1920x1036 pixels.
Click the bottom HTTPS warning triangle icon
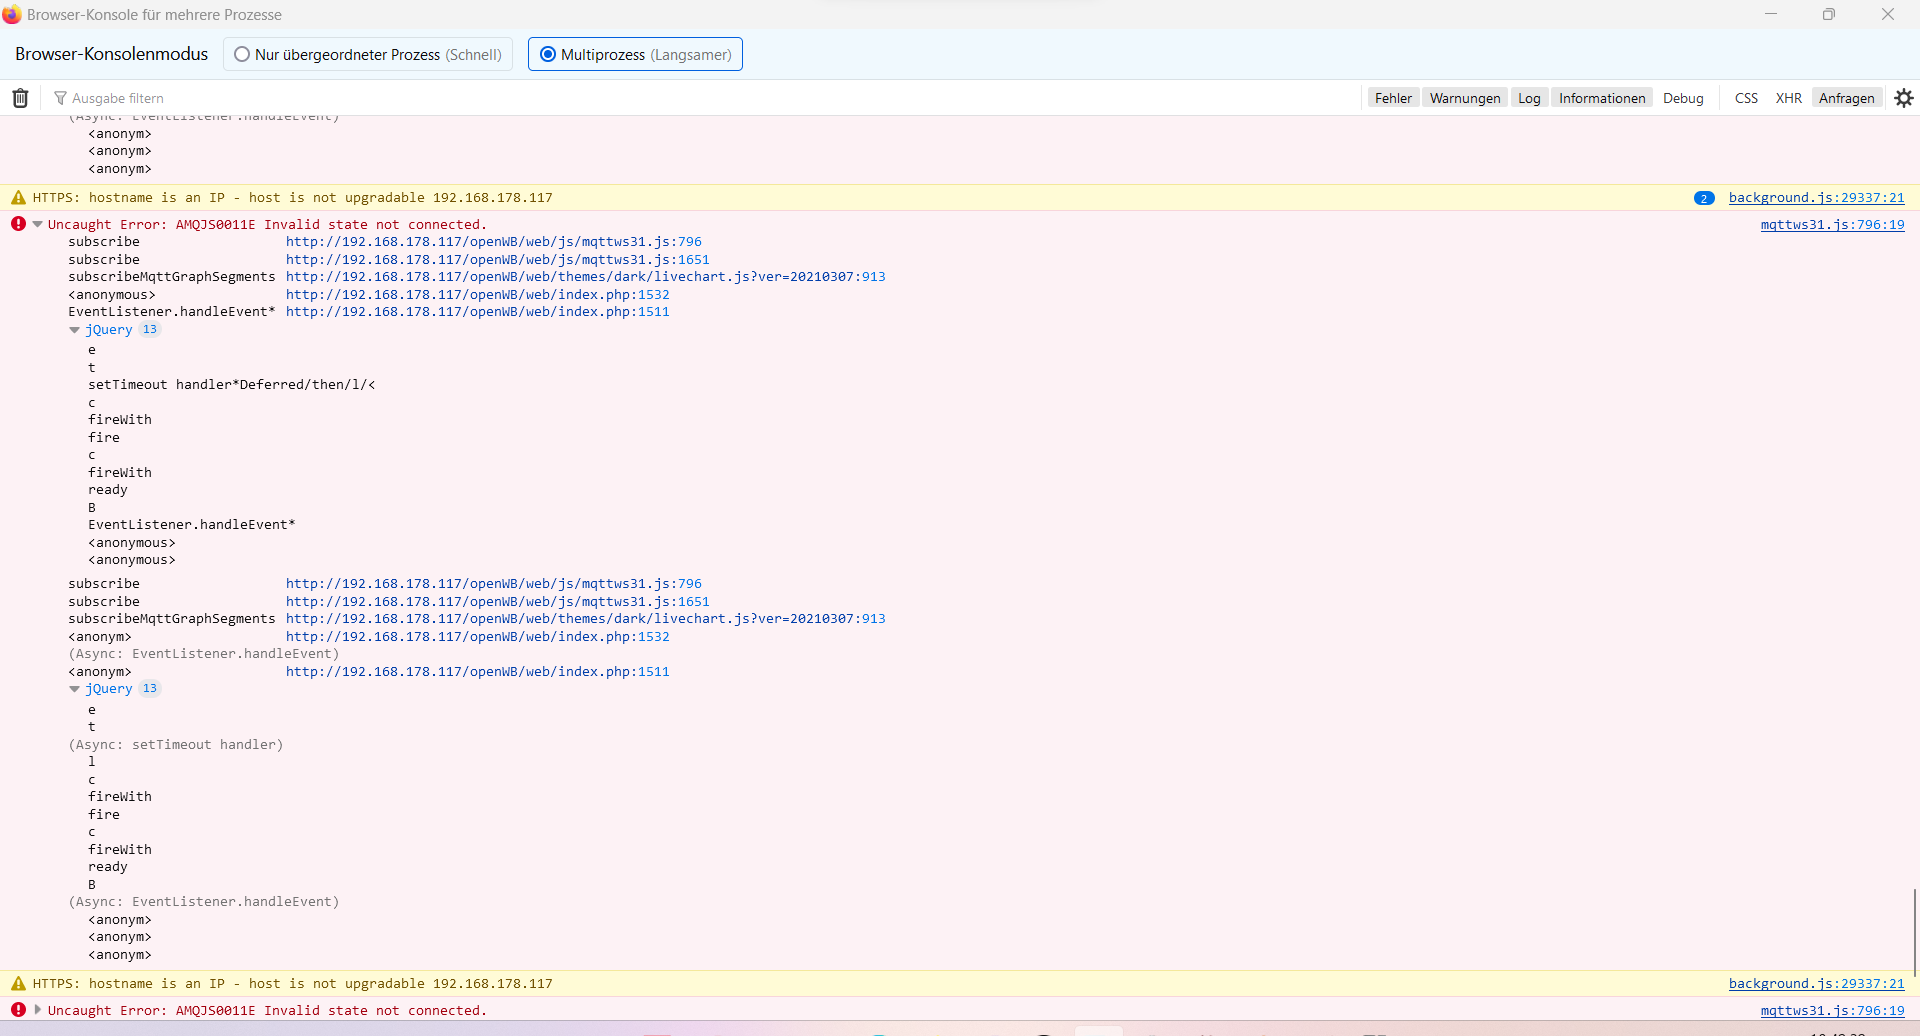pyautogui.click(x=18, y=984)
